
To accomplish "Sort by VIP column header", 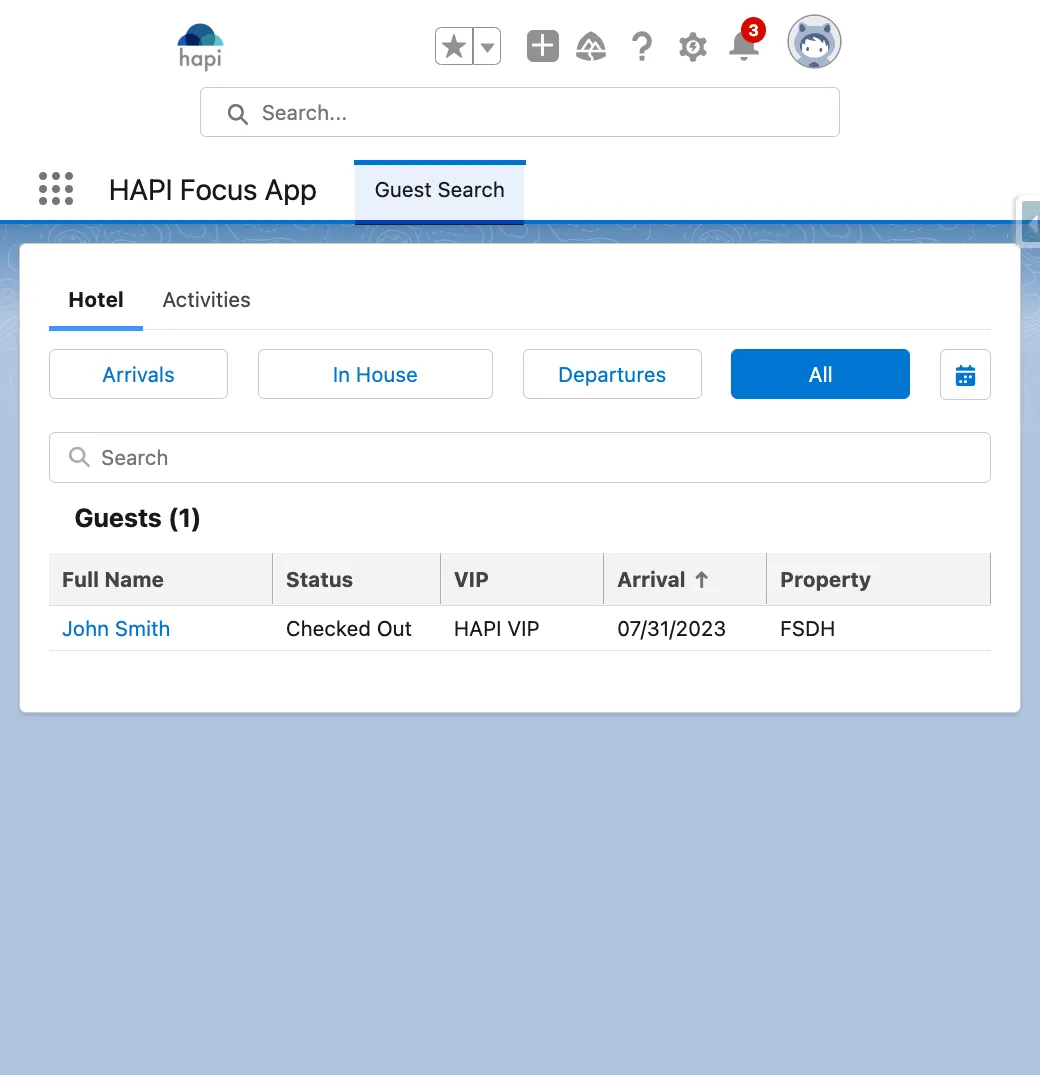I will 522,579.
